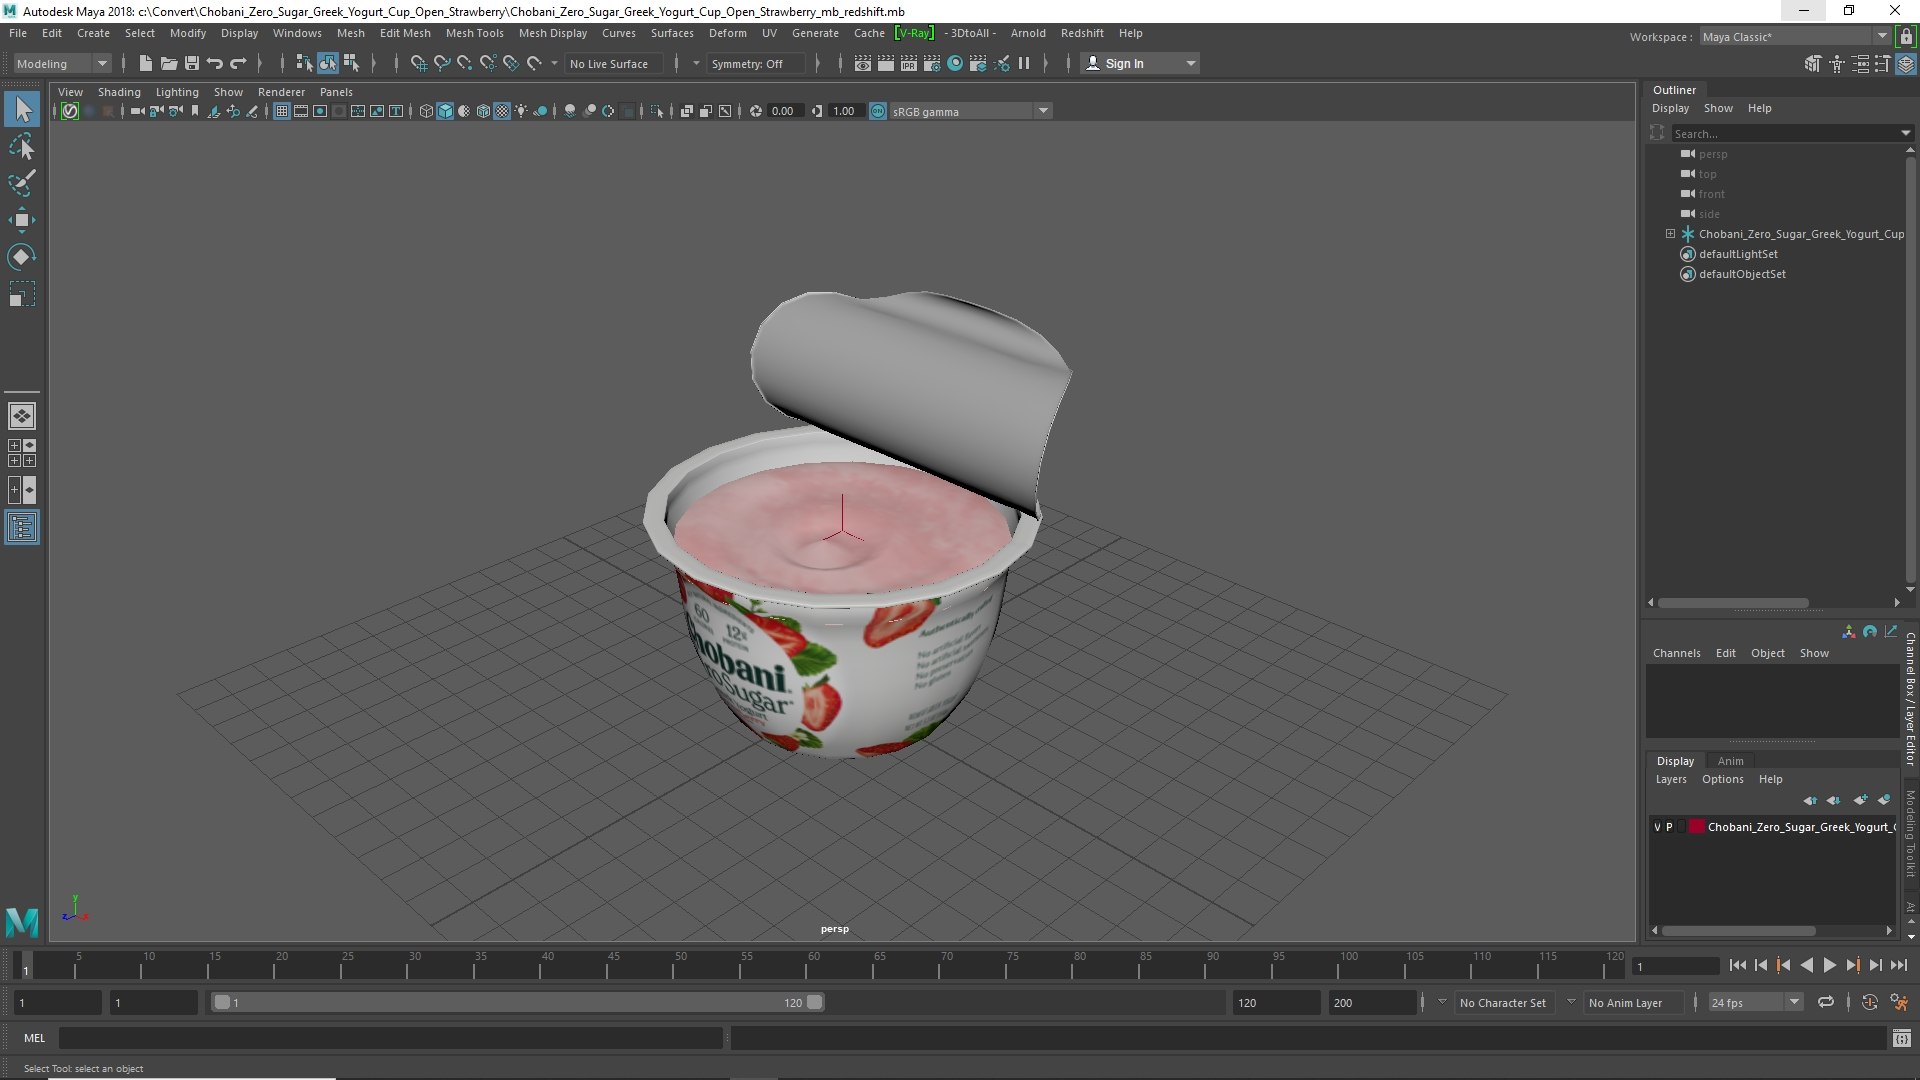This screenshot has width=1920, height=1080.
Task: Open Render Settings icon
Action: [x=931, y=63]
